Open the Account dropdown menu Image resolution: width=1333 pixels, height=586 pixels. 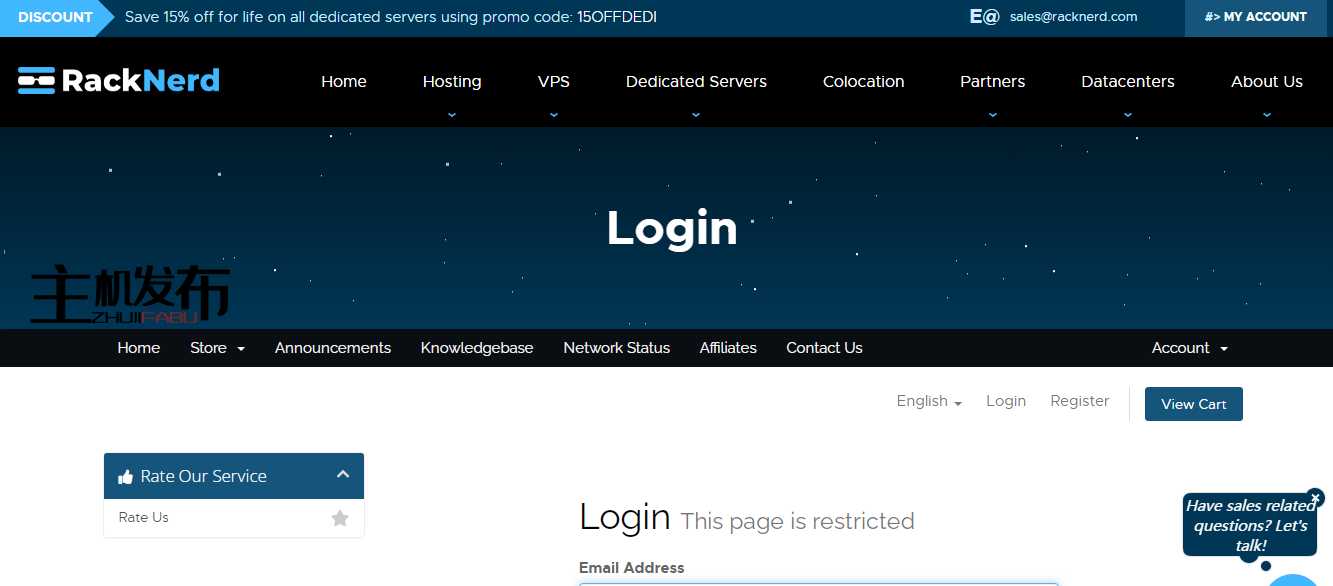coord(1189,348)
